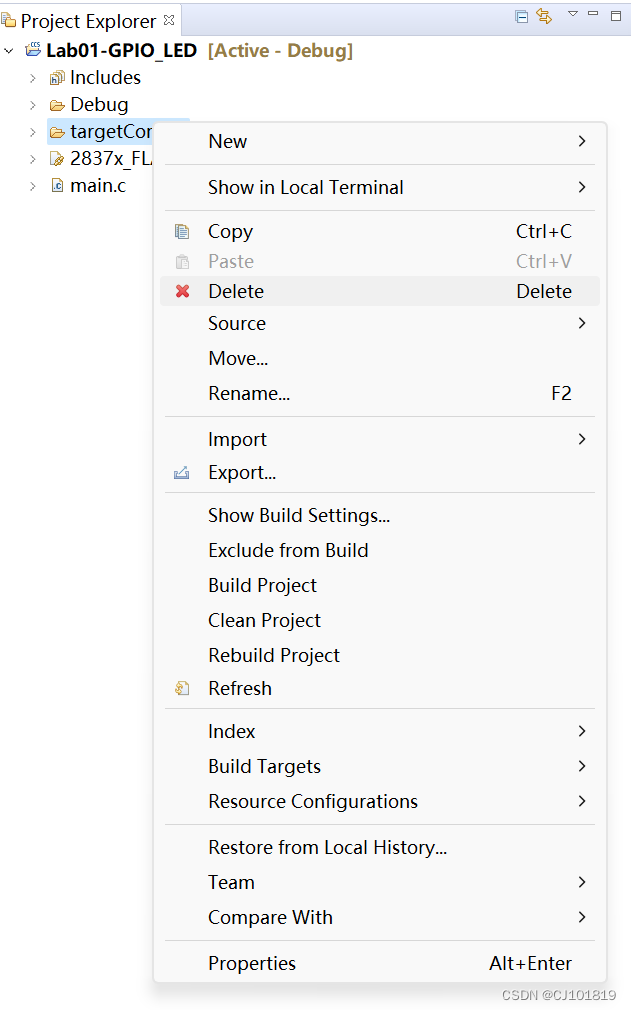Screen dimensions: 631x1010
Task: Click the Lab01-GPIO_LED project icon
Action: (33, 51)
